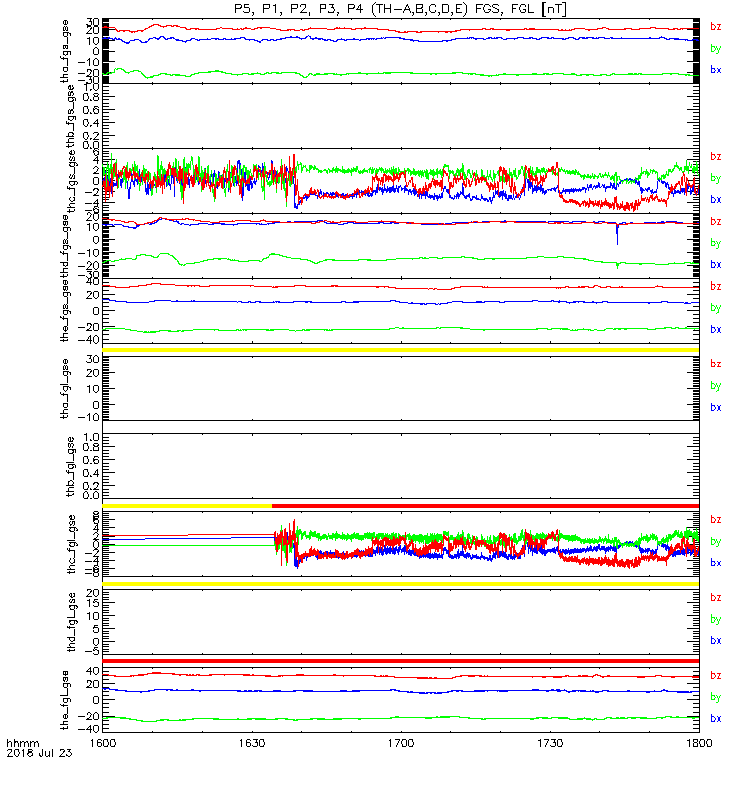Image resolution: width=750 pixels, height=800 pixels.
Task: Pick the by legend of thd_fgl_gse panel
Action: click(x=716, y=619)
